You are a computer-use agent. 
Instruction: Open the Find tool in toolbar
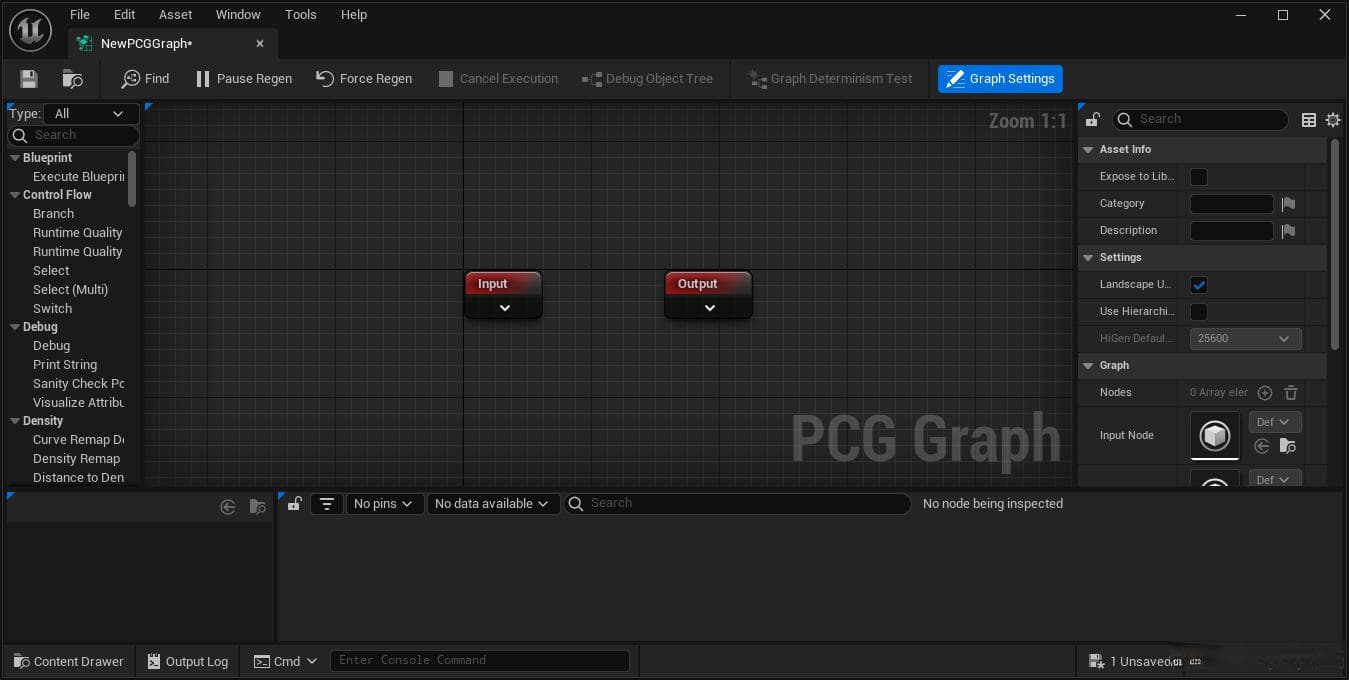(145, 78)
